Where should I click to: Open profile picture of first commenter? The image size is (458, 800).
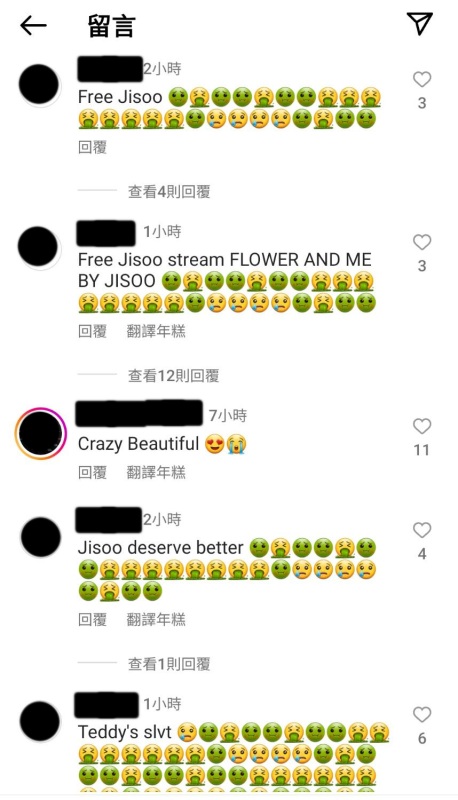click(x=39, y=85)
